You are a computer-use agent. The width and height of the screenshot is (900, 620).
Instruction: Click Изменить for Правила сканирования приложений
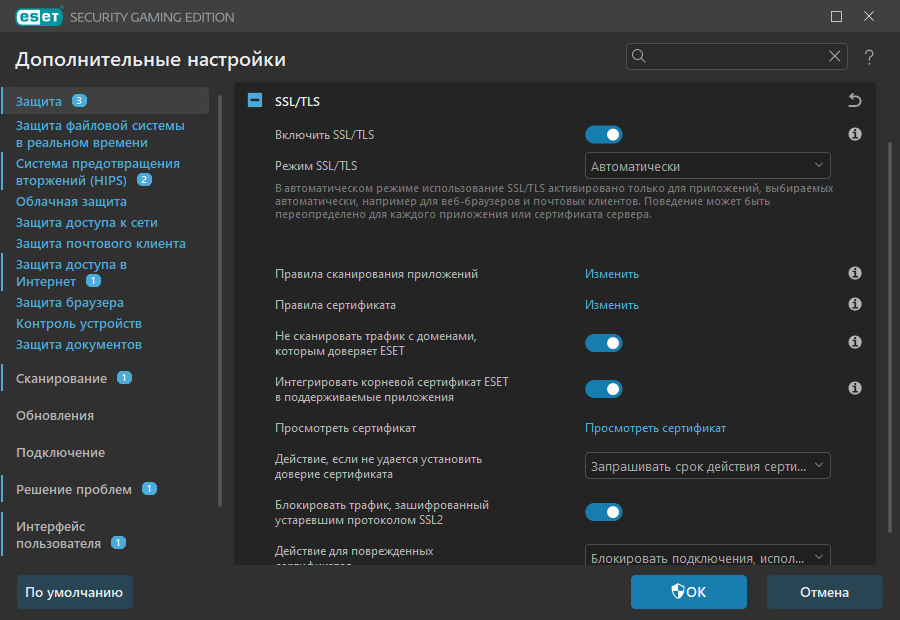tap(611, 274)
